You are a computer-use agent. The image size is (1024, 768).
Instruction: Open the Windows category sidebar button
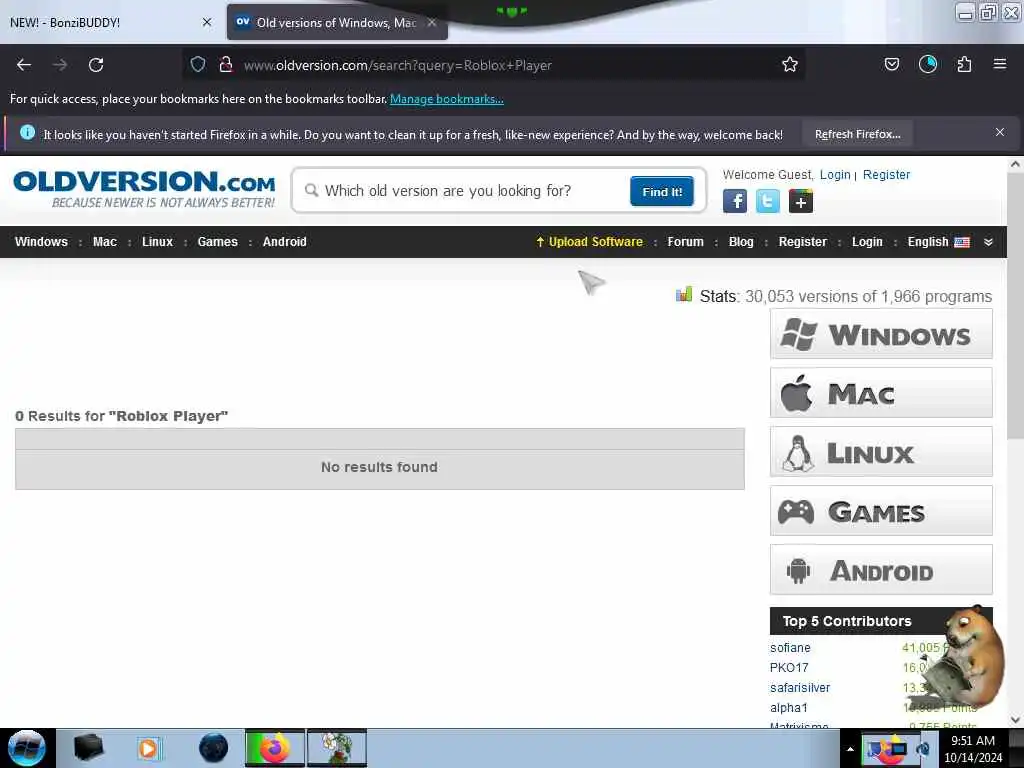[x=881, y=334]
